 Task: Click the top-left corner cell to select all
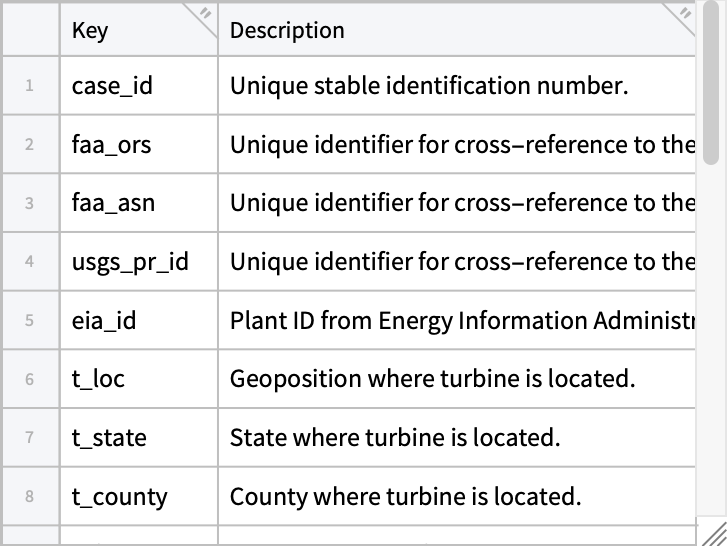click(x=30, y=30)
